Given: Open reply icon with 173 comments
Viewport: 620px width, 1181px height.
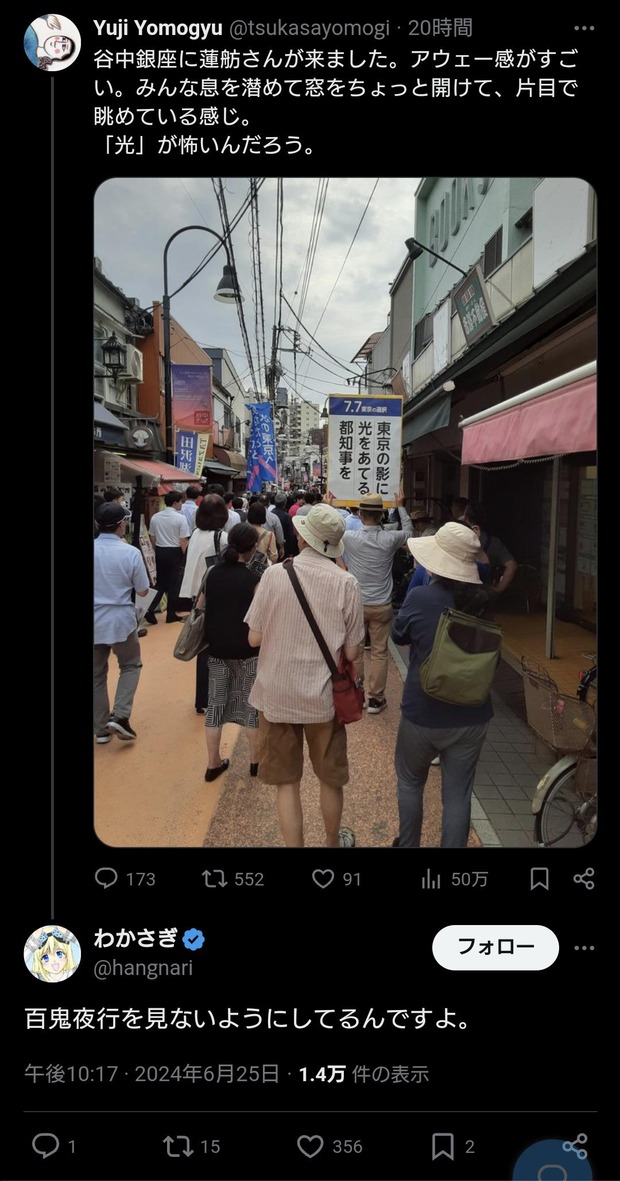Looking at the screenshot, I should pos(106,878).
